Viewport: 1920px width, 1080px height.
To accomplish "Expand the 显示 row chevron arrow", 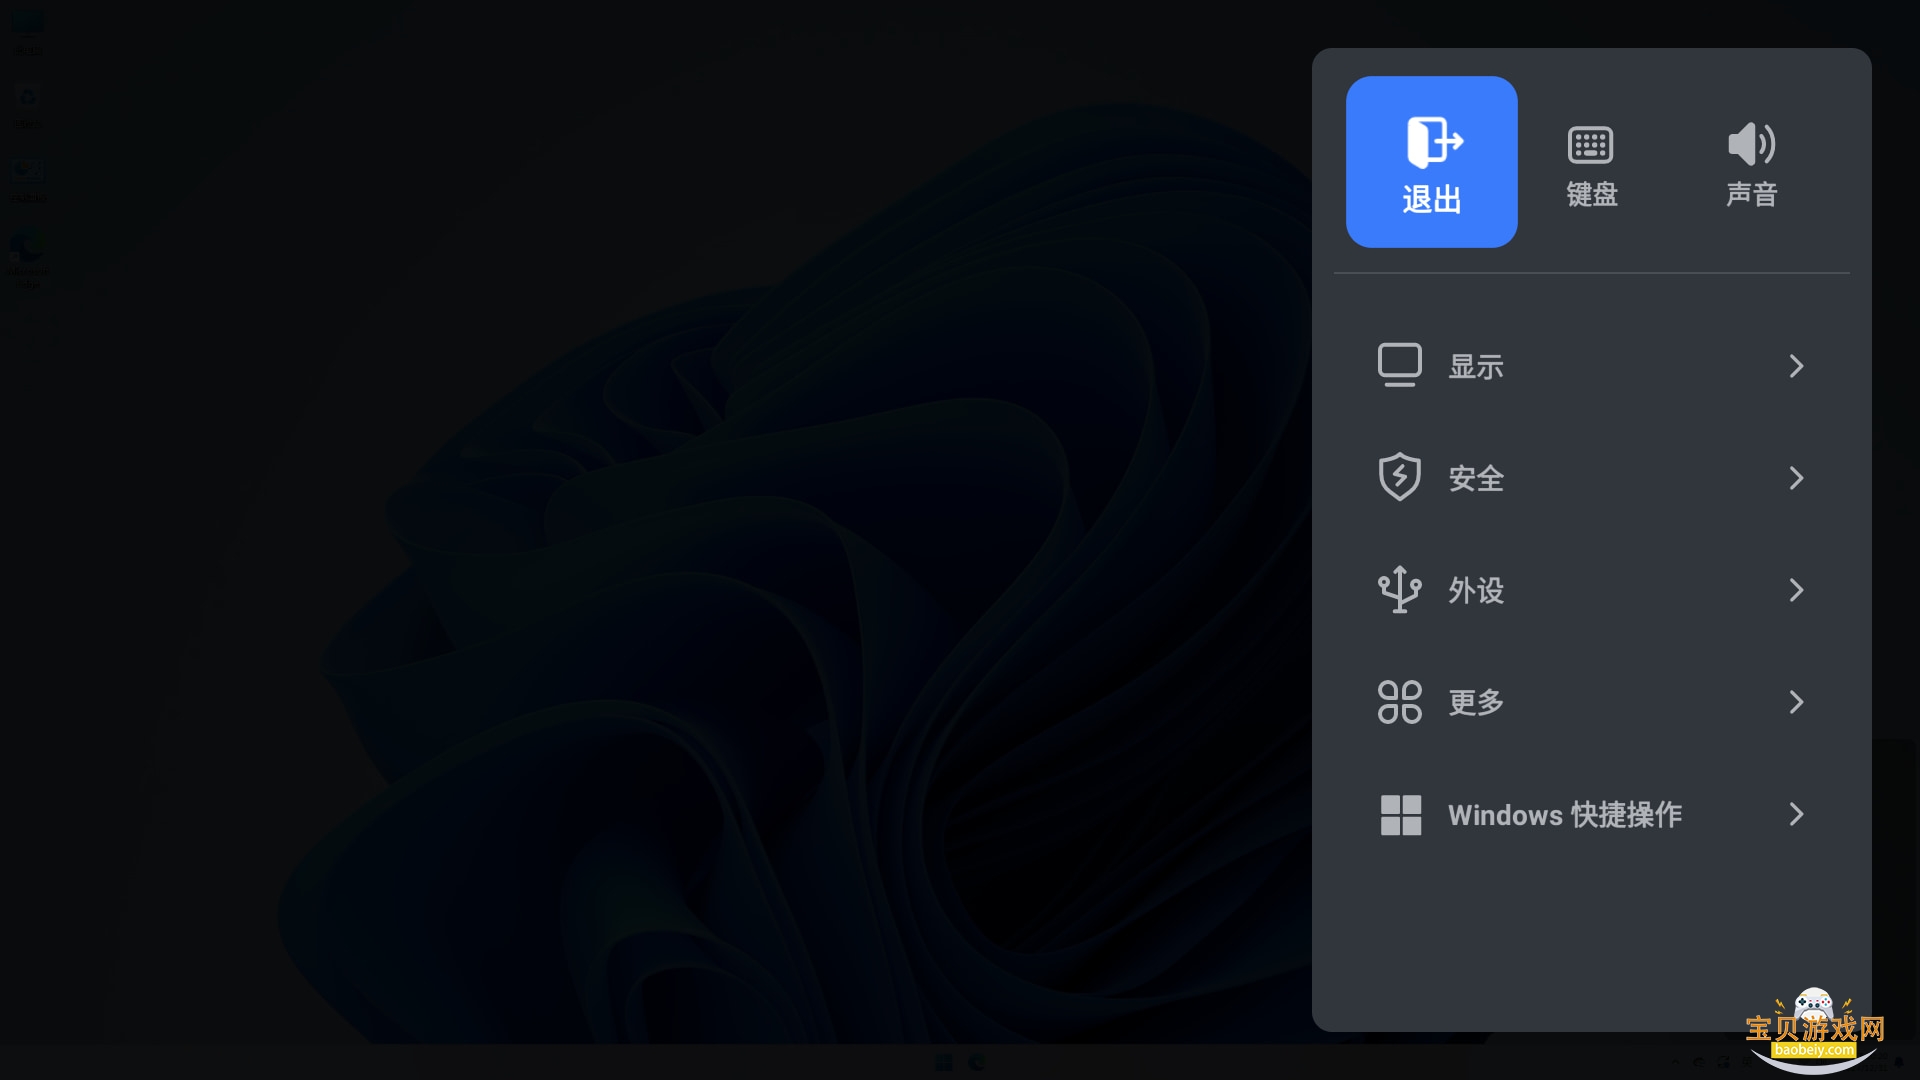I will (1796, 366).
